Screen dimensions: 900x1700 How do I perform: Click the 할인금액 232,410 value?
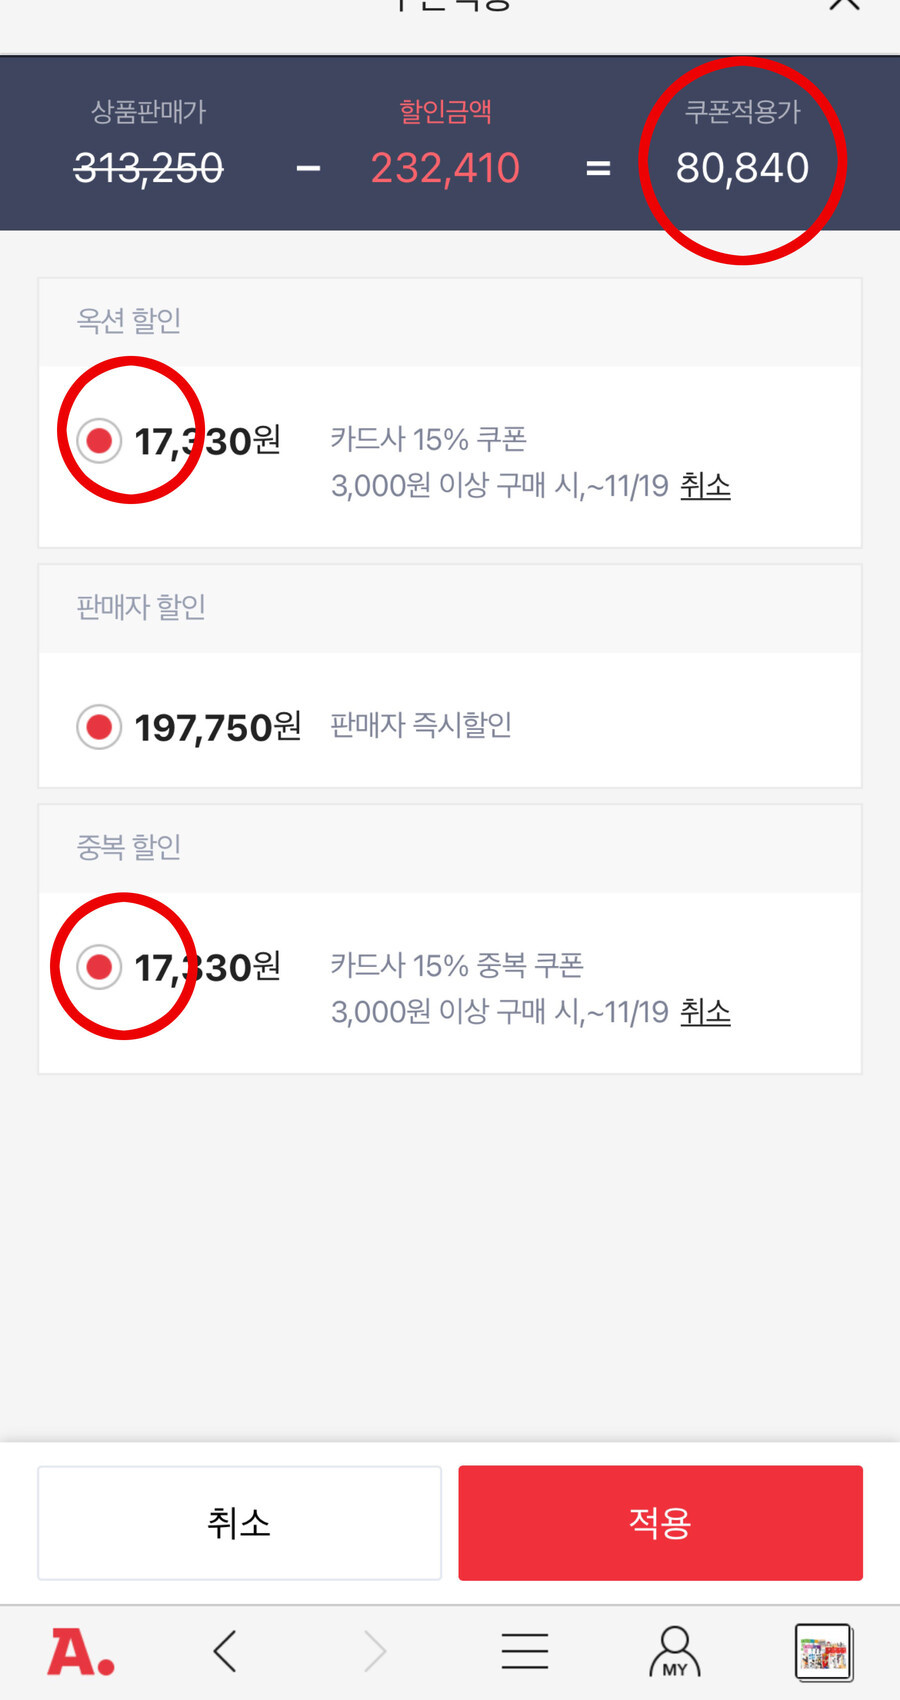pos(445,168)
